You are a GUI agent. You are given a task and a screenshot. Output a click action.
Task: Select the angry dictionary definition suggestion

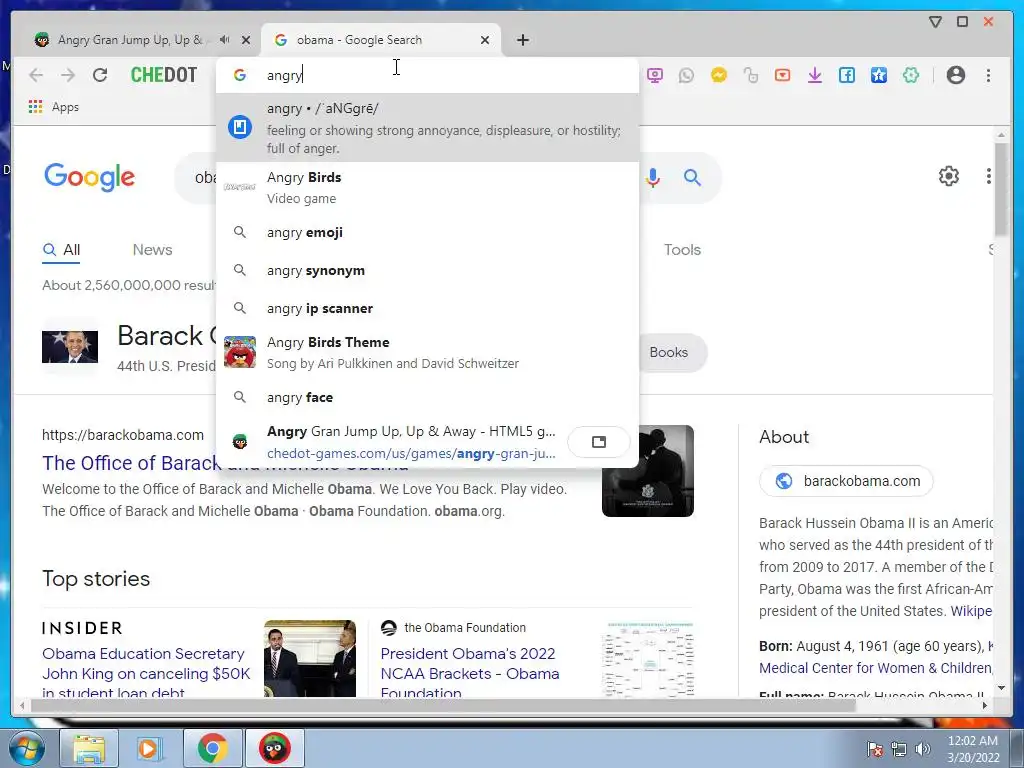[x=428, y=127]
